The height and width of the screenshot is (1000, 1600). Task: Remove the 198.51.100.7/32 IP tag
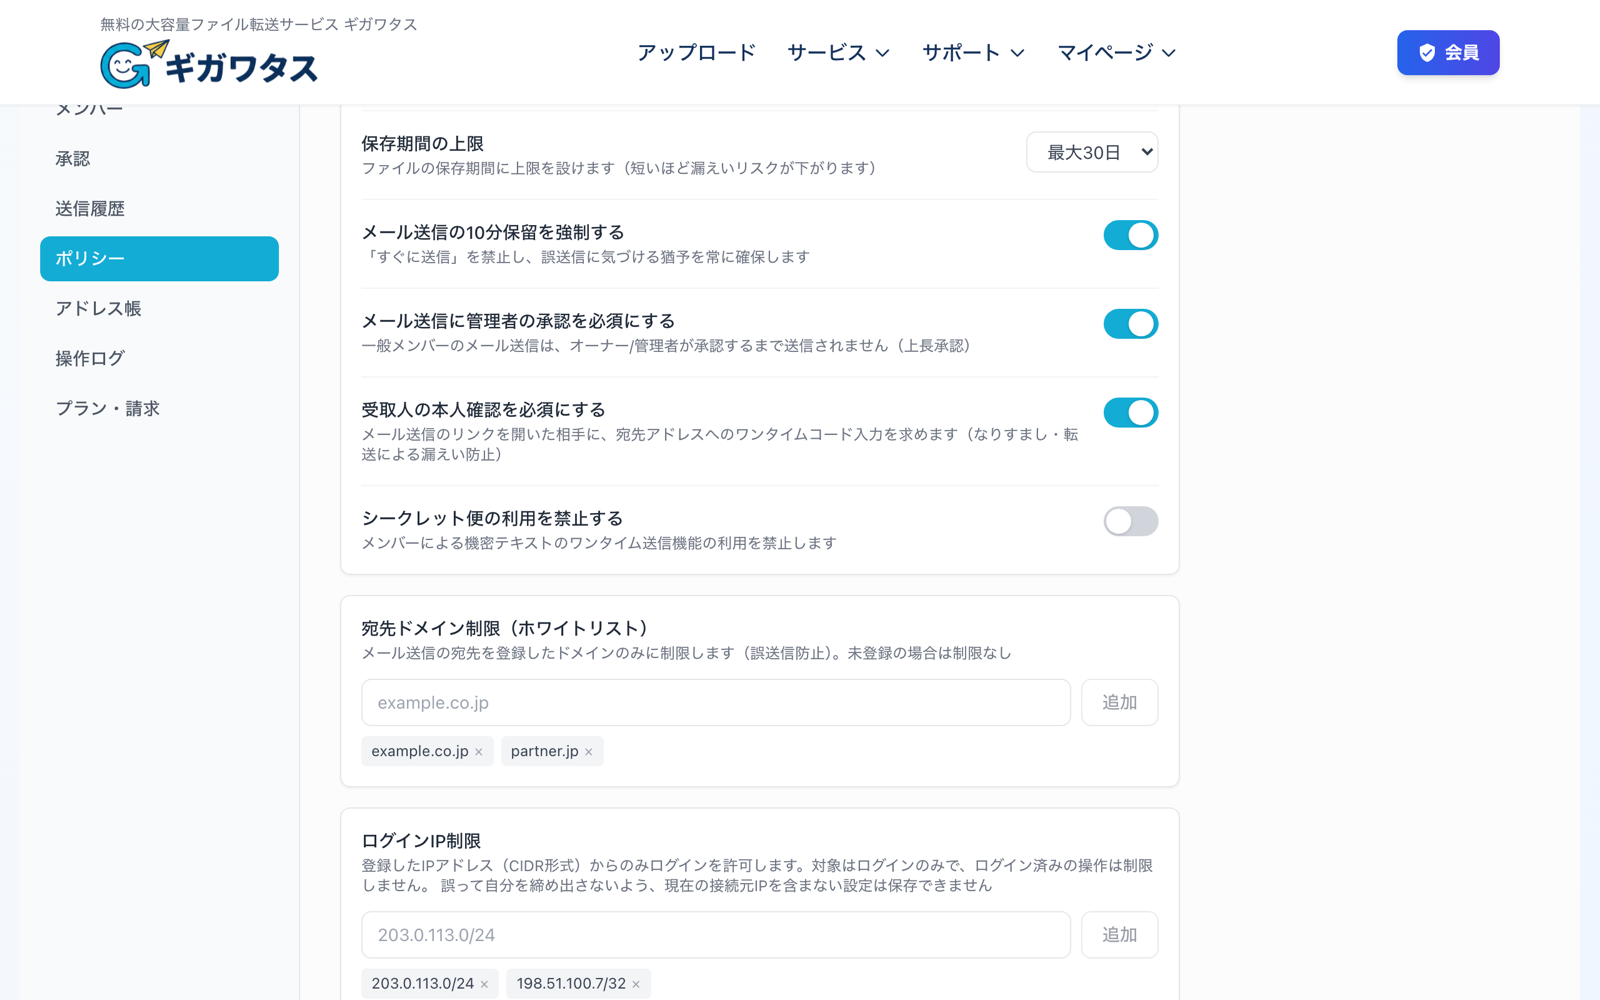pos(636,984)
